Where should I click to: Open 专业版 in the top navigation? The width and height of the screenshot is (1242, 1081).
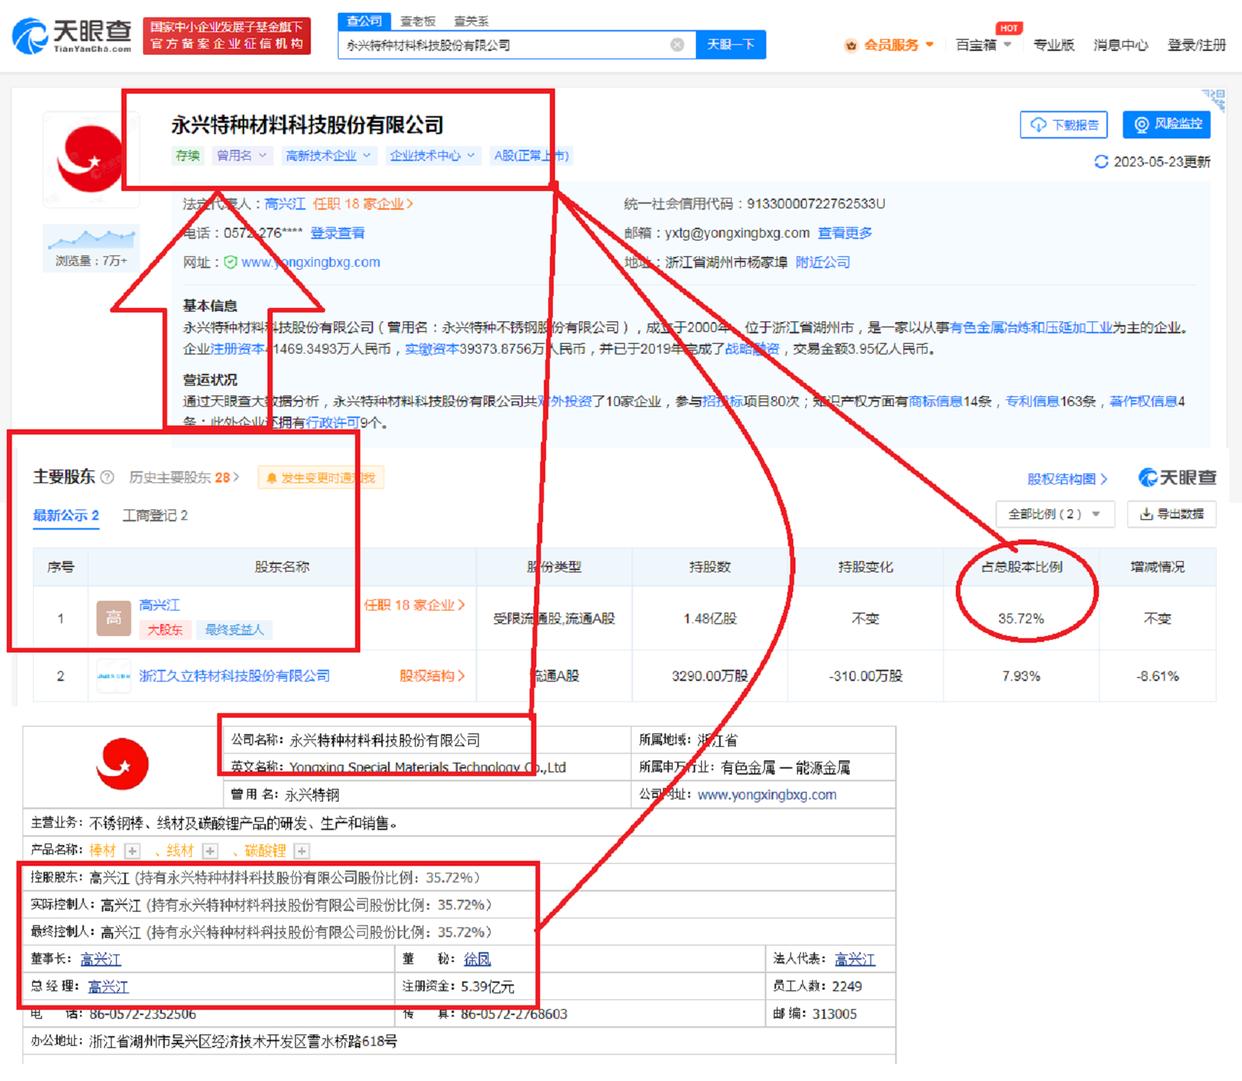point(1054,45)
